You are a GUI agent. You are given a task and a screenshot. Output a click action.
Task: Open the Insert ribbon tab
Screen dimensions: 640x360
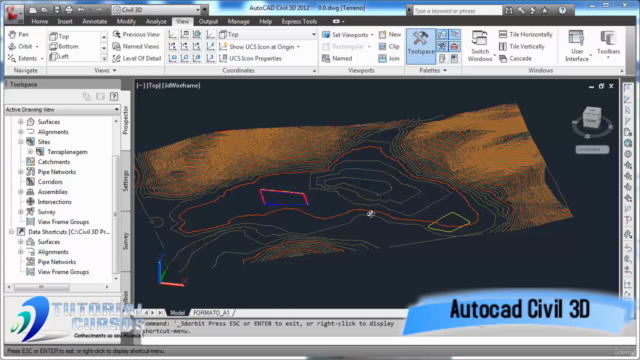(65, 22)
